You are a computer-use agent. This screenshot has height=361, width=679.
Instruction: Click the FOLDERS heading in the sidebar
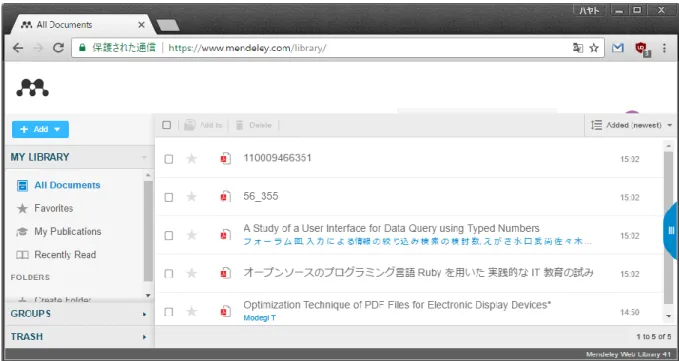point(30,277)
